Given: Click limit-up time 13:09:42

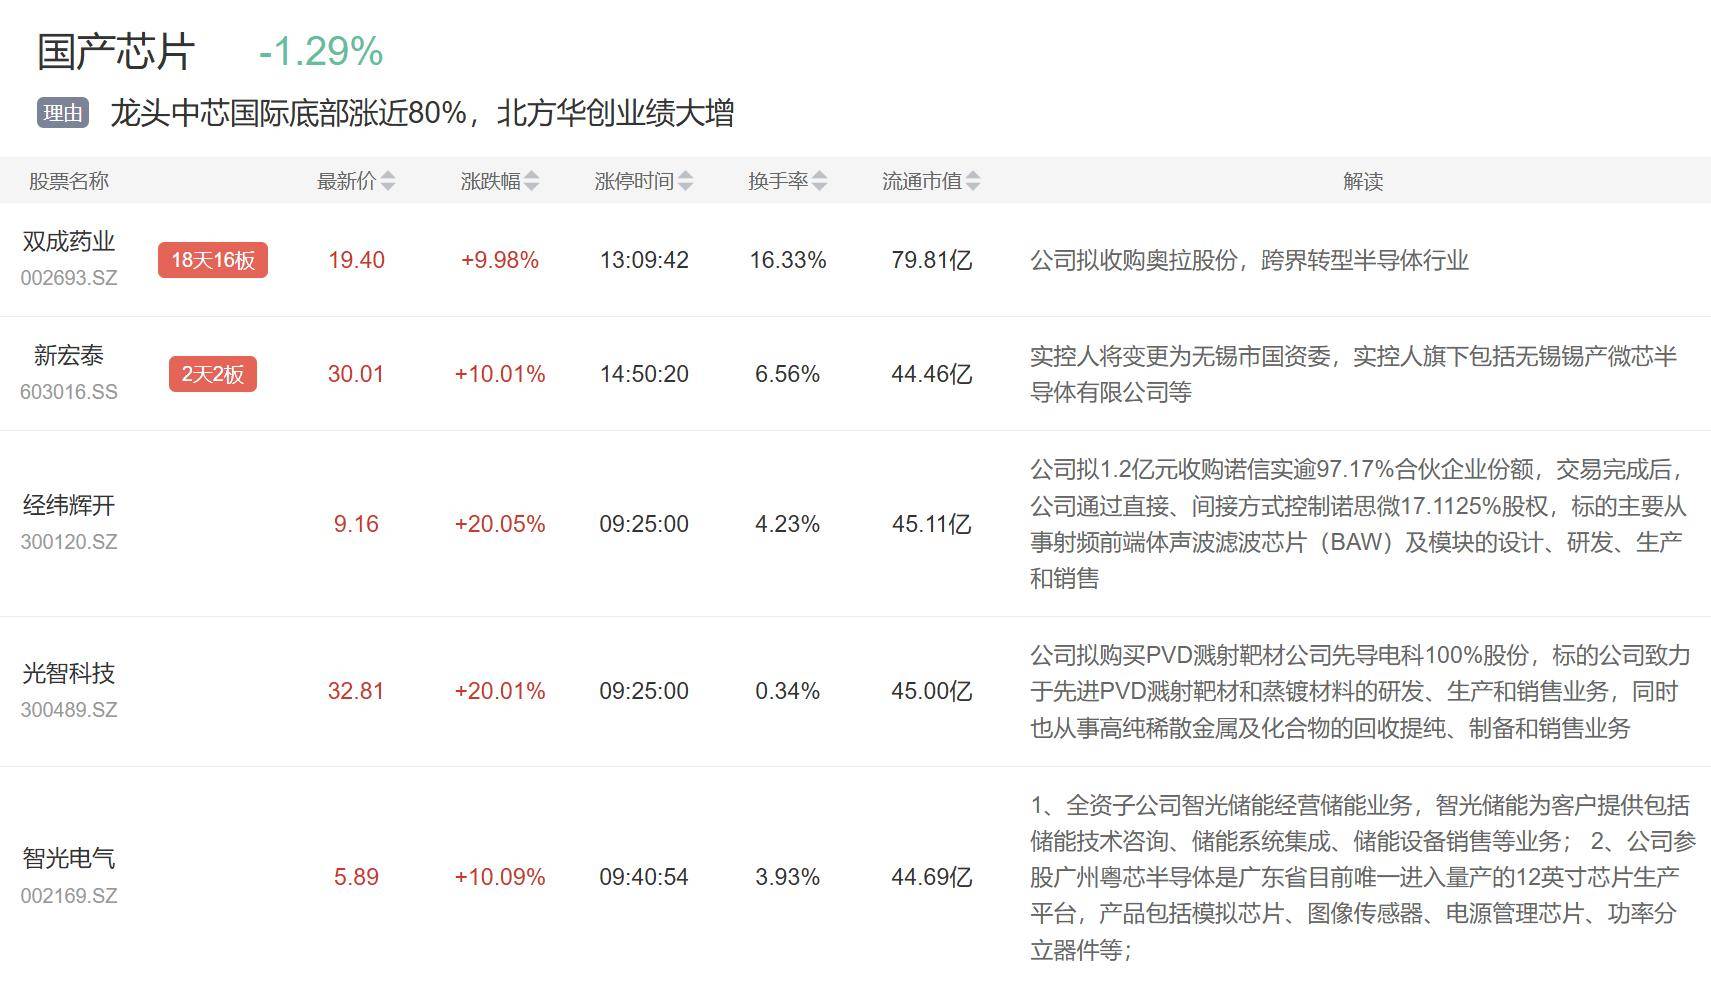Looking at the screenshot, I should coord(644,260).
